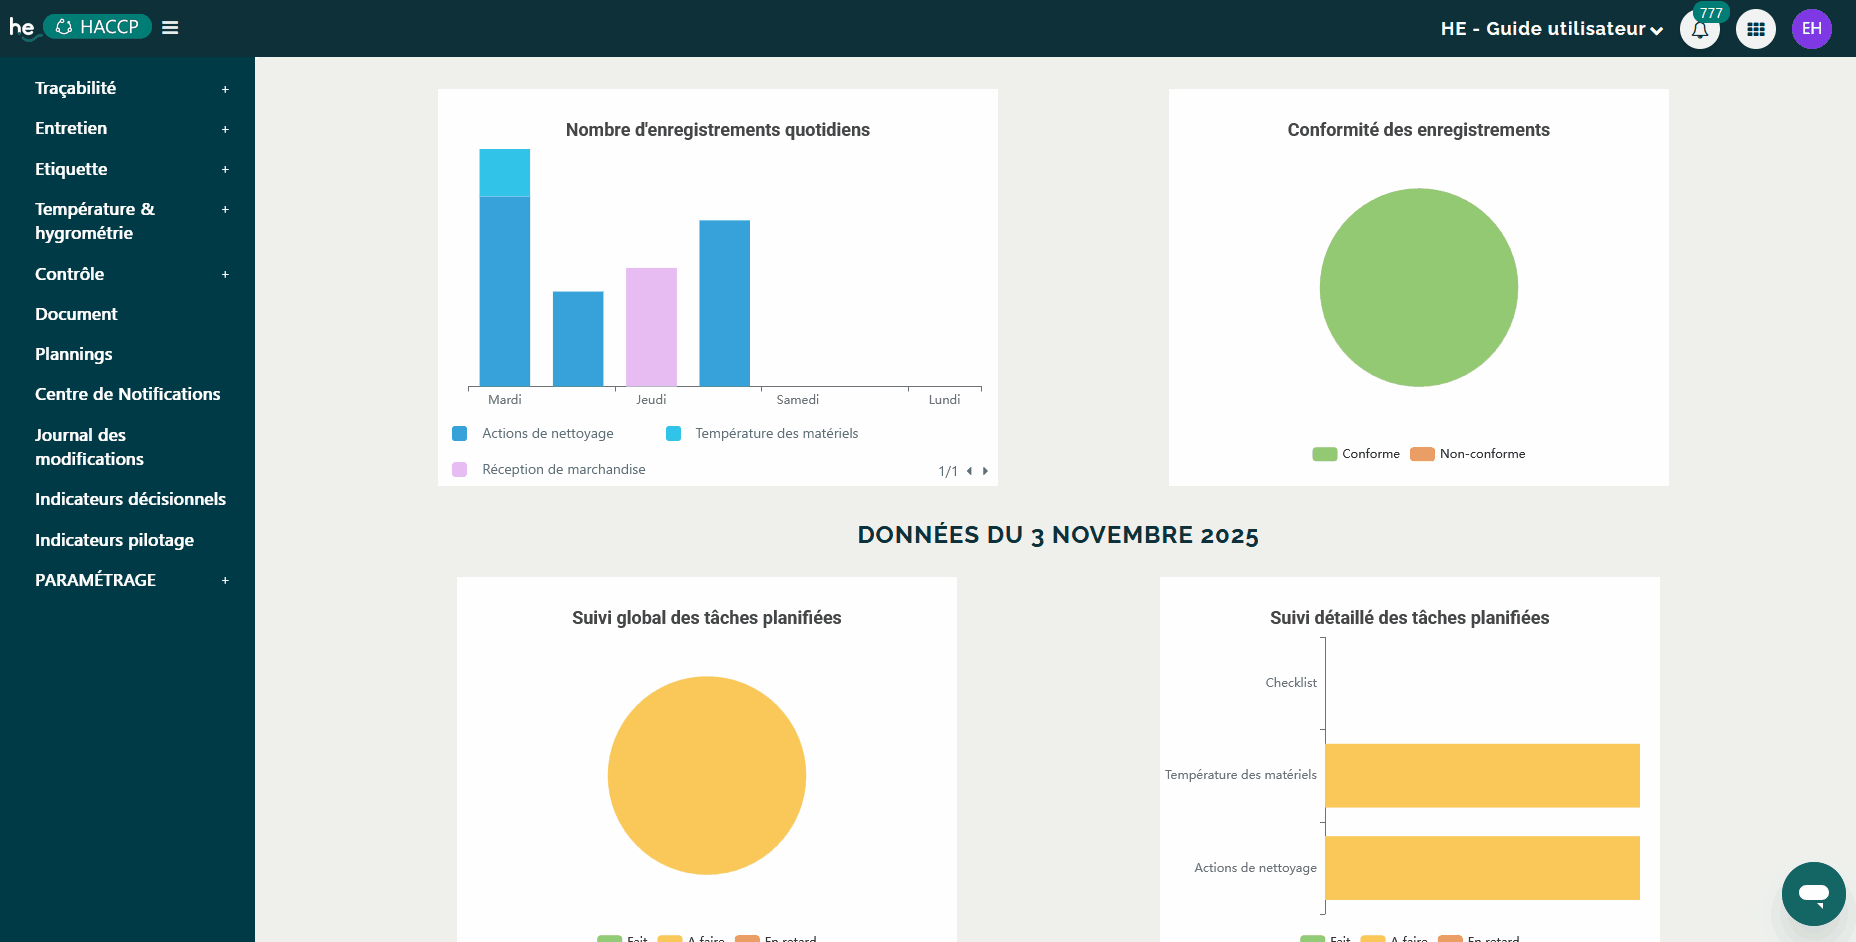Go to previous legend page arrow
Viewport: 1856px width, 942px height.
pyautogui.click(x=969, y=471)
